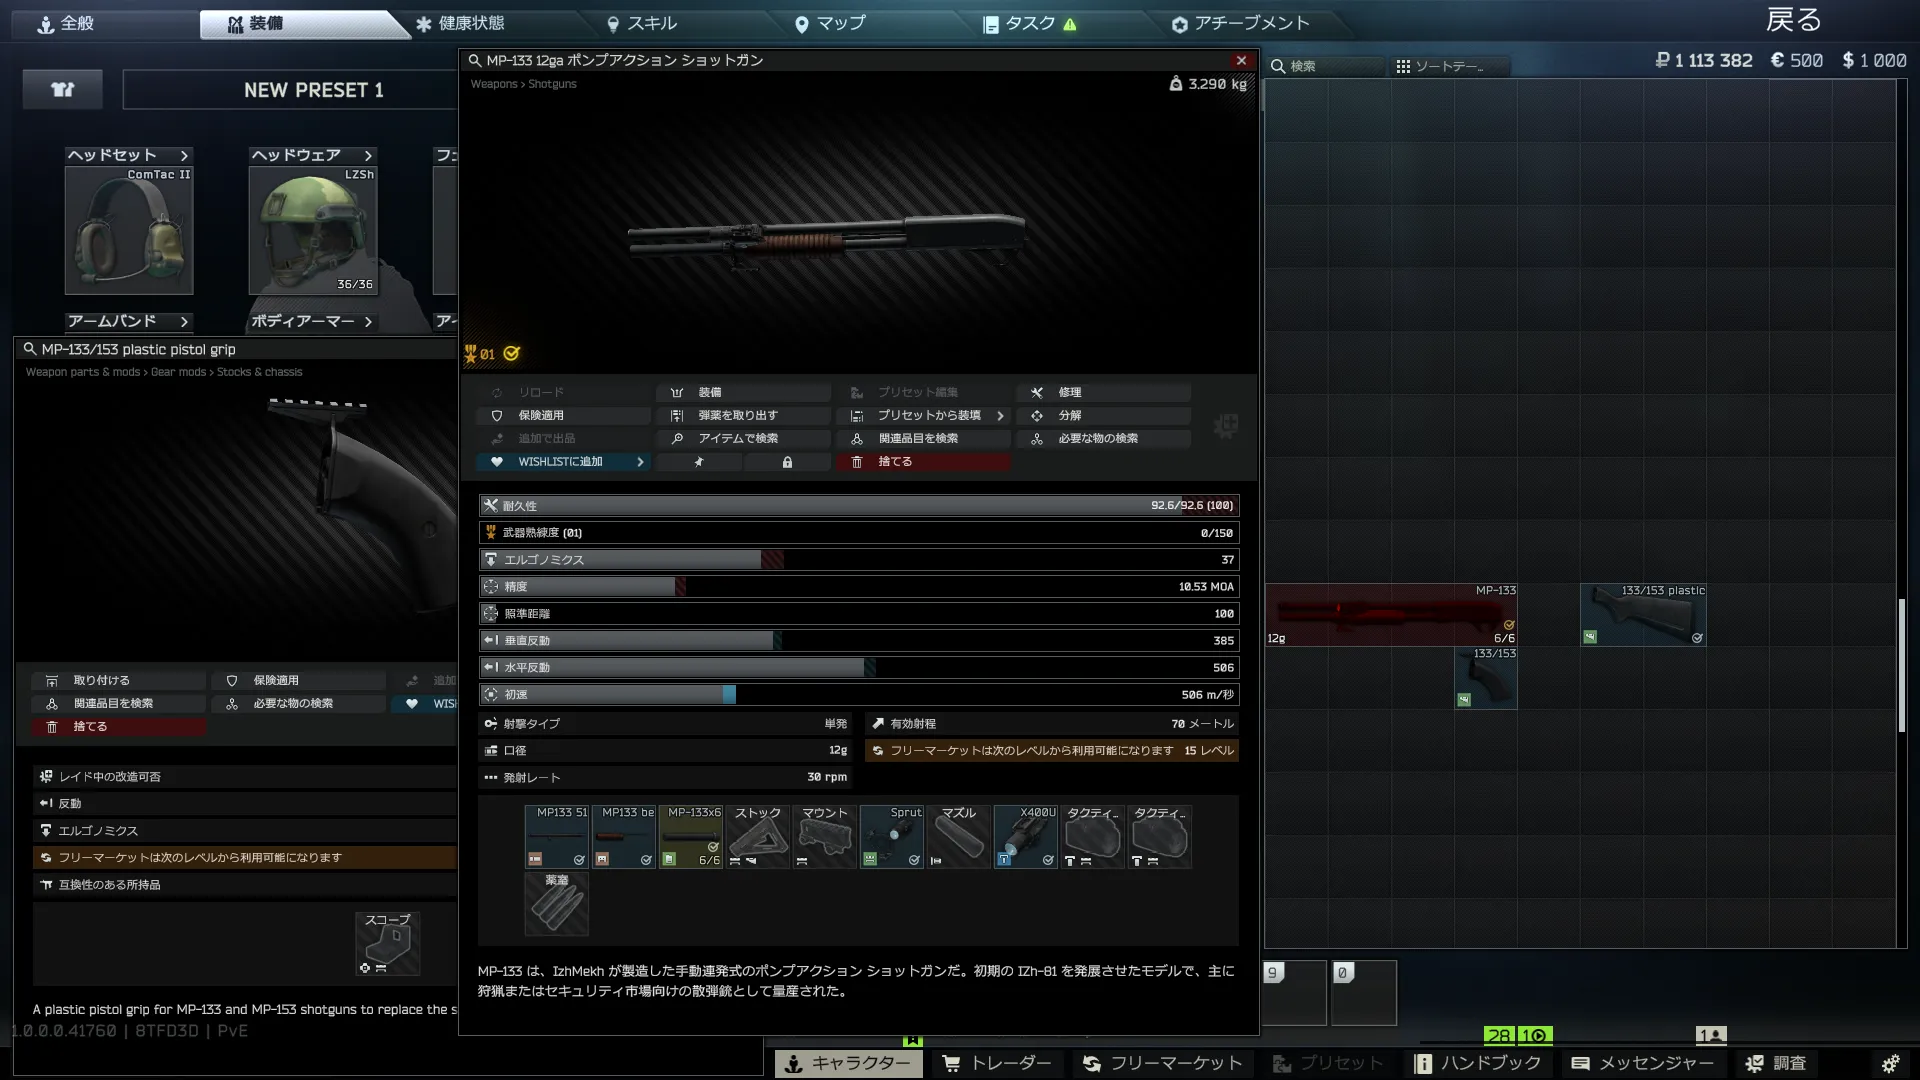The width and height of the screenshot is (1920, 1080).
Task: Click the outfit hanger icon button
Action: pos(63,90)
